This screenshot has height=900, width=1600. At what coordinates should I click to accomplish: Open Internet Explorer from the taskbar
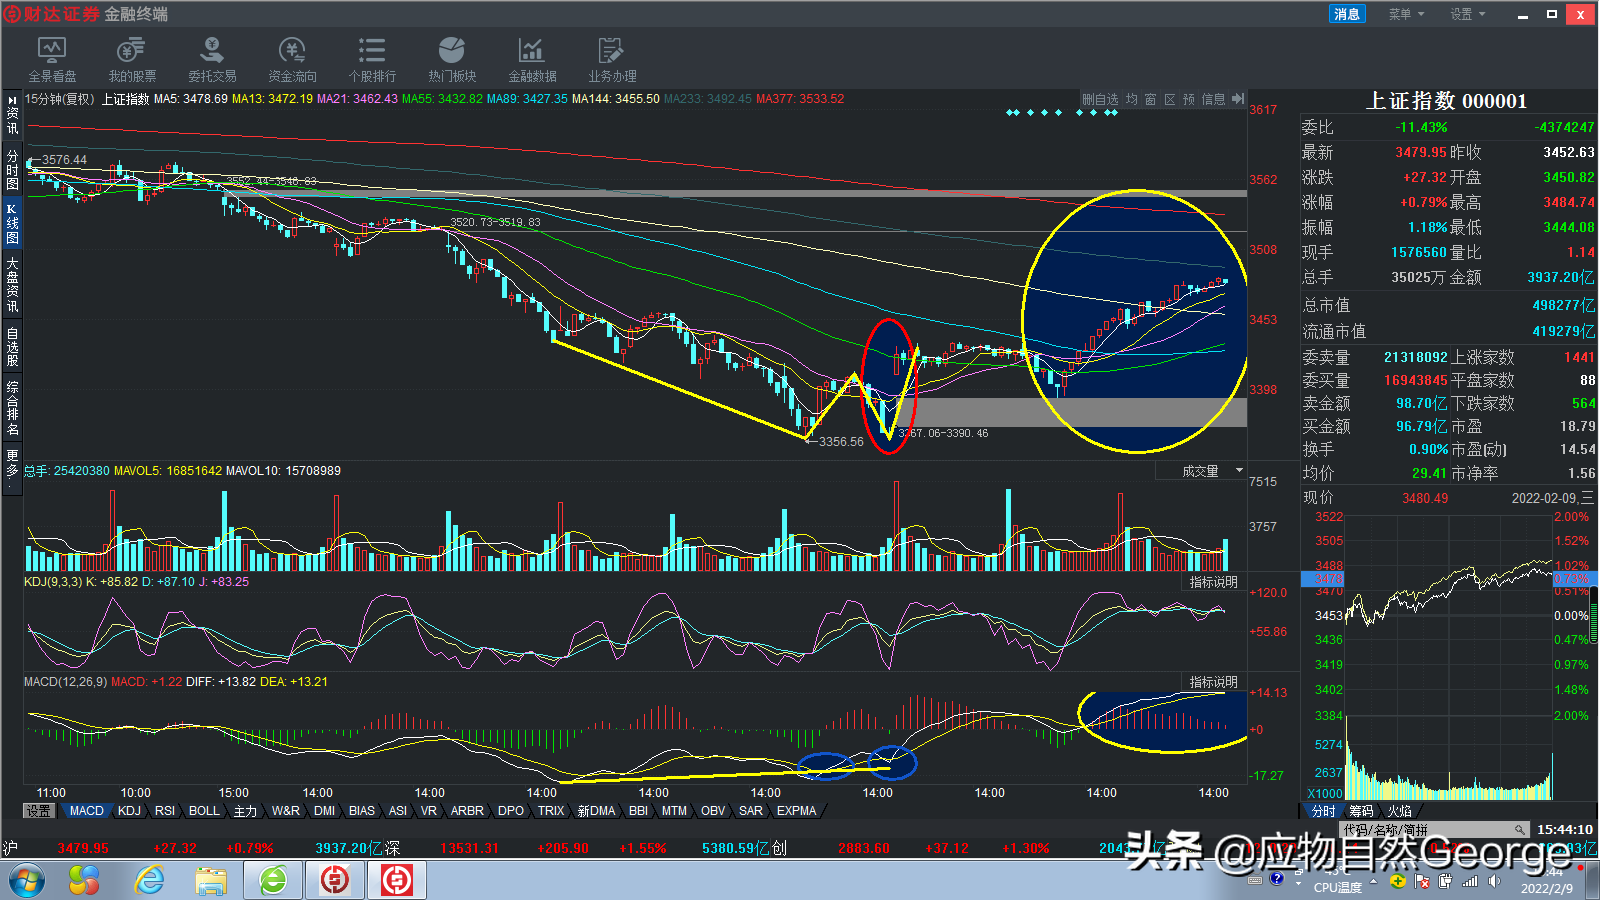point(150,881)
